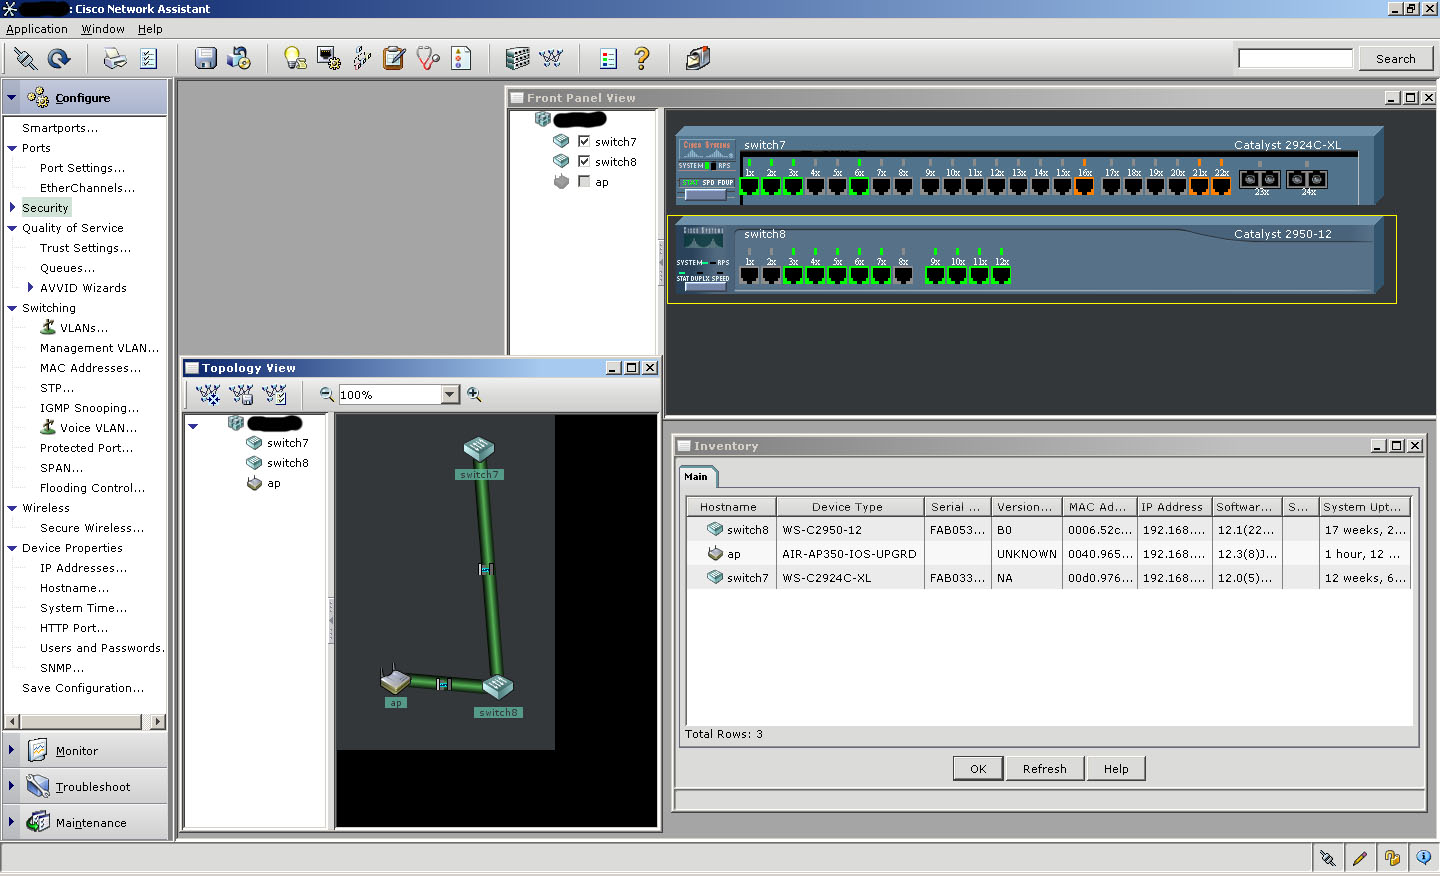Collapse the community tree in Topology View
This screenshot has width=1440, height=876.
[193, 426]
